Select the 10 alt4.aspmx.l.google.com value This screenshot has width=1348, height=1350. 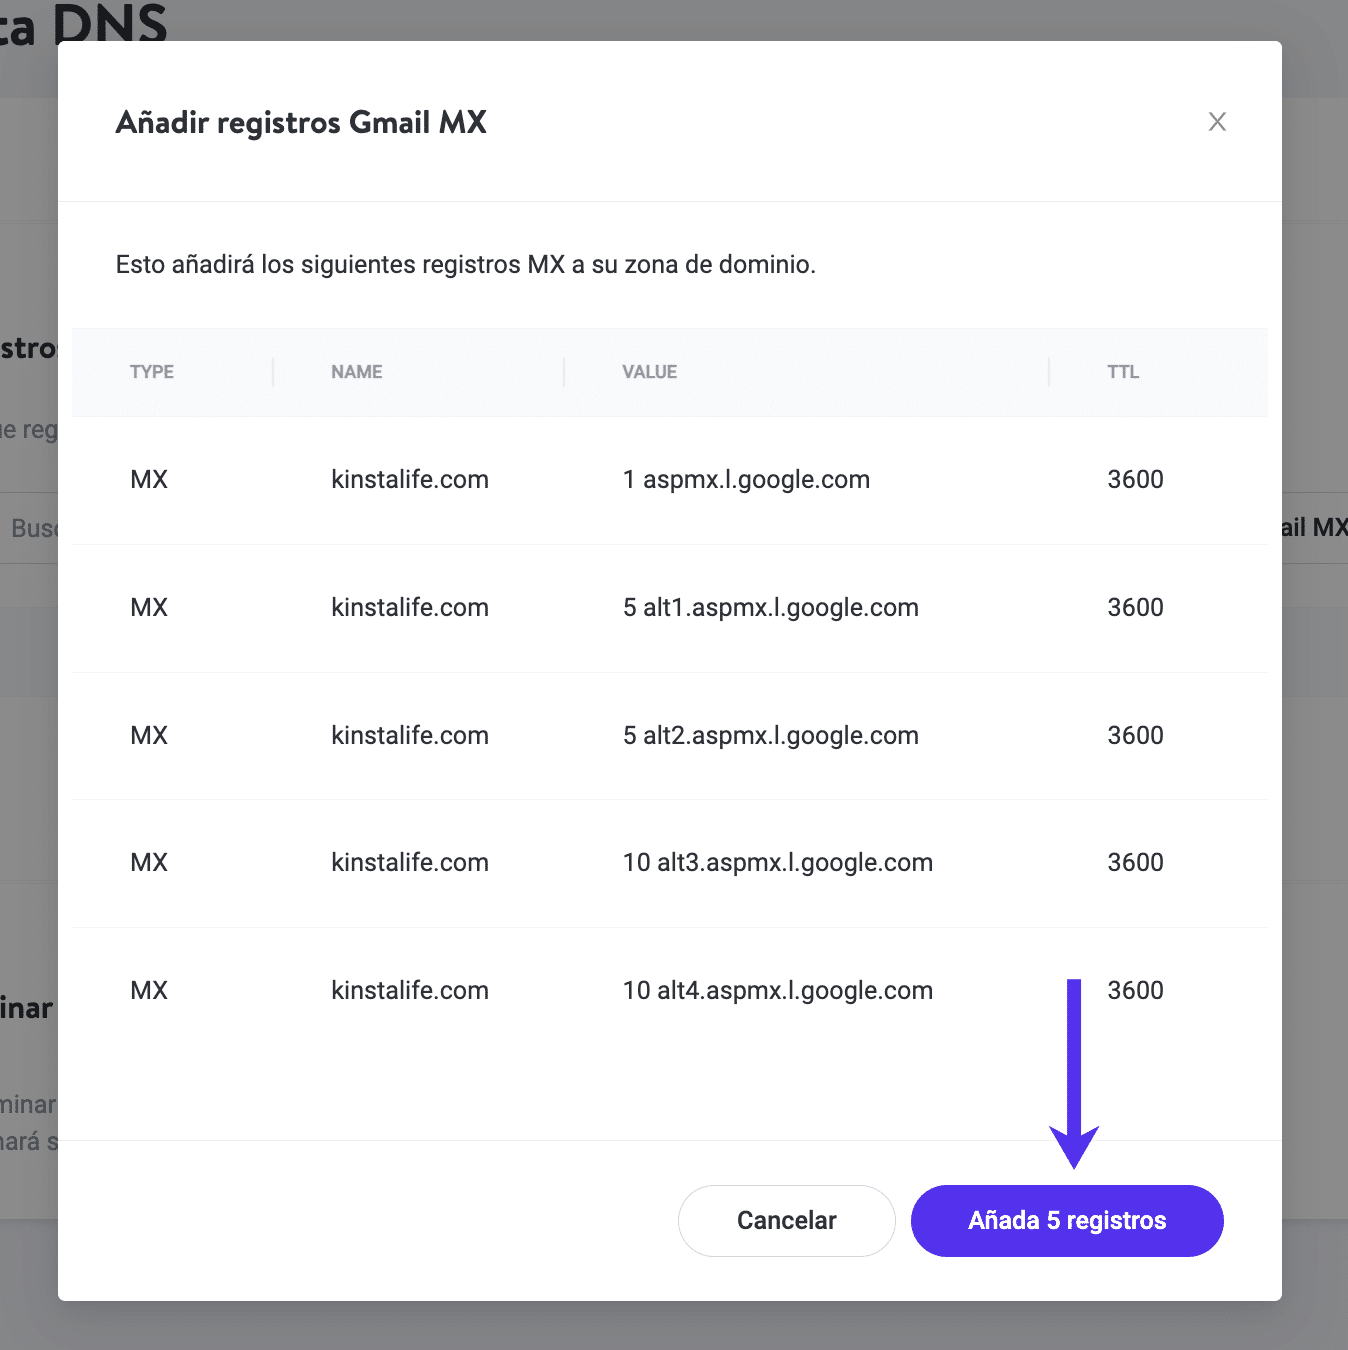[x=777, y=991]
